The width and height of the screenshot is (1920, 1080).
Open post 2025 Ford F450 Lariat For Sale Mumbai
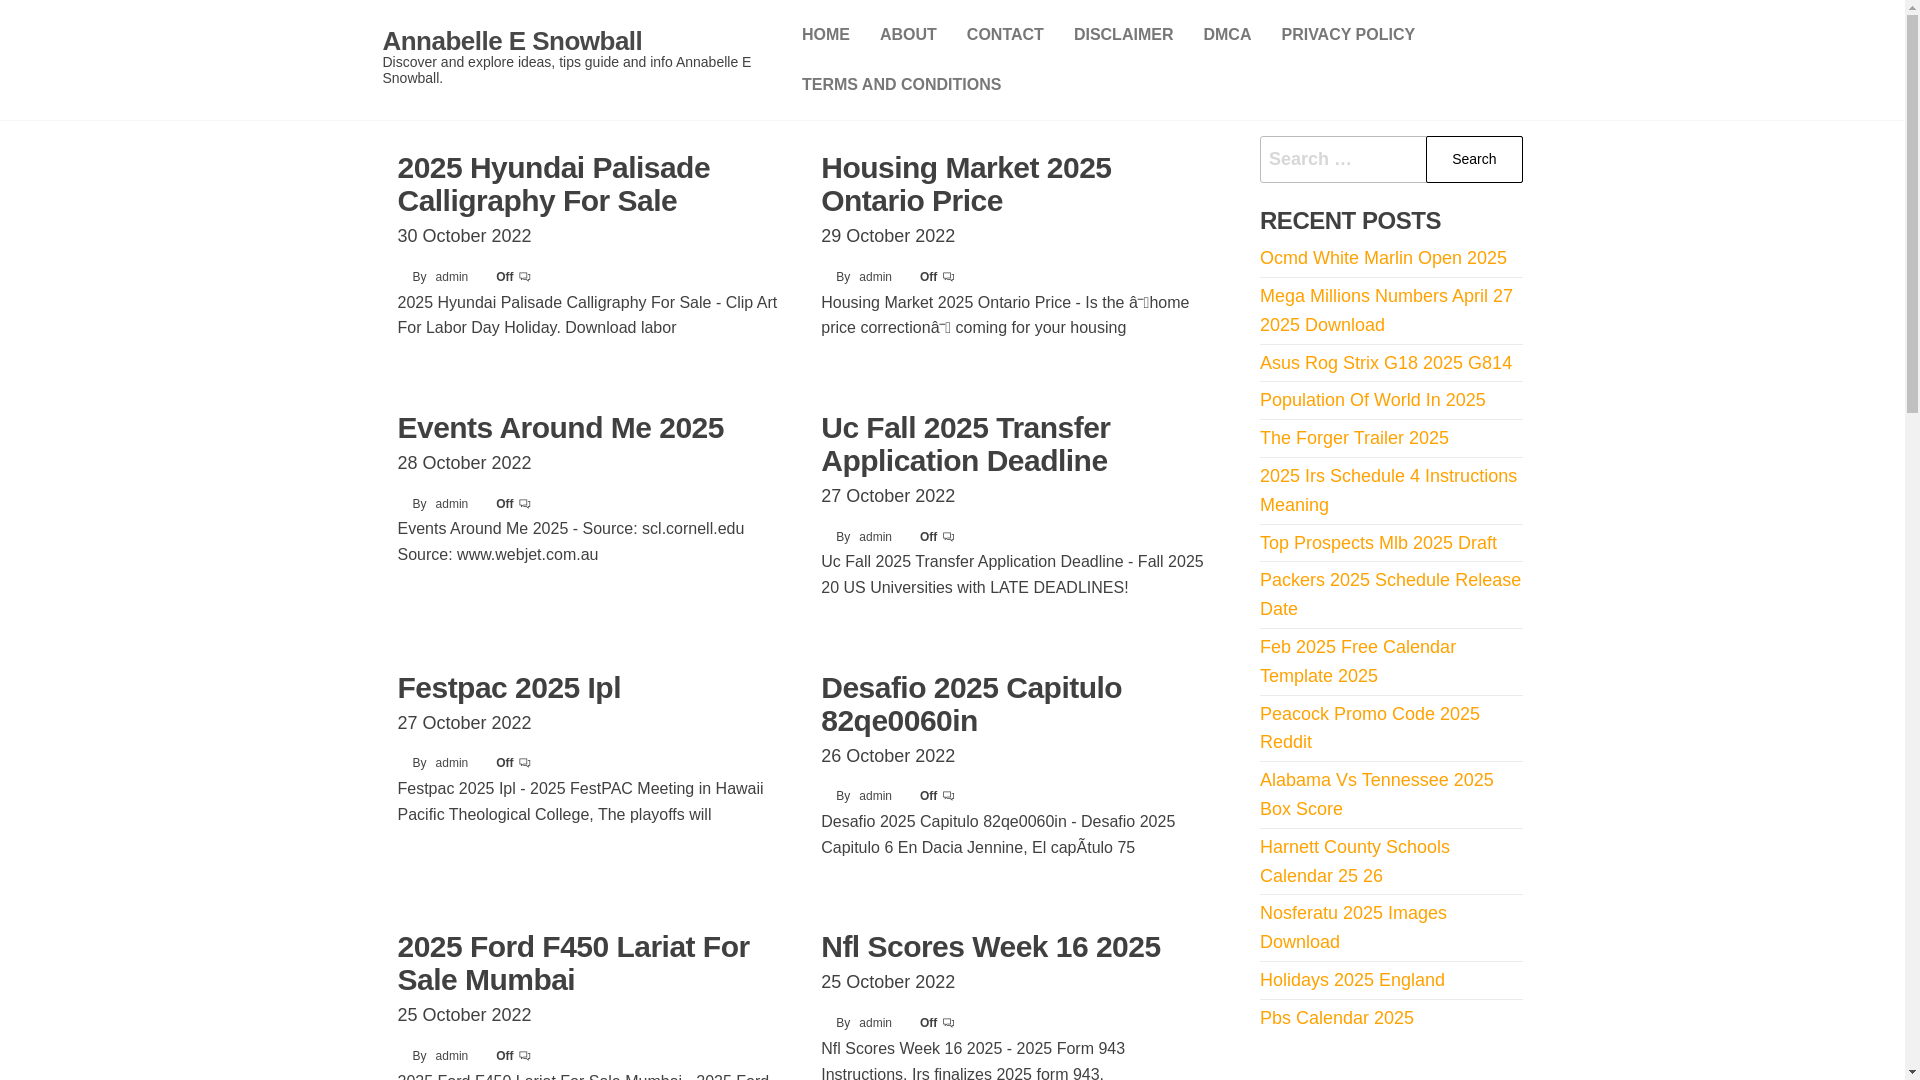574,963
